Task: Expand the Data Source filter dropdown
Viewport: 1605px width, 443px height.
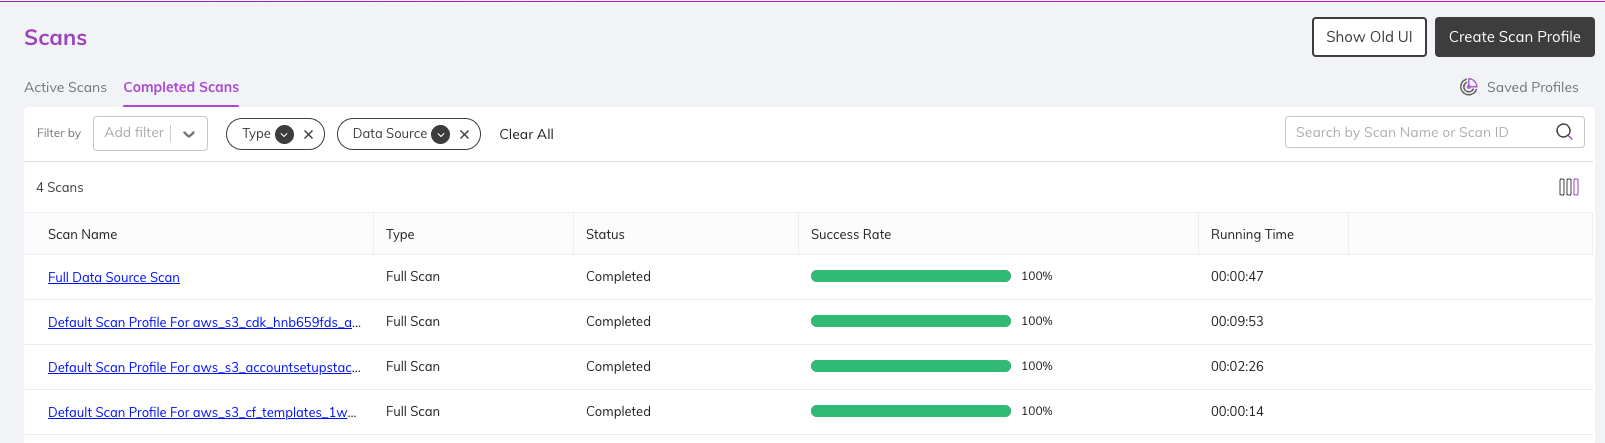Action: tap(440, 134)
